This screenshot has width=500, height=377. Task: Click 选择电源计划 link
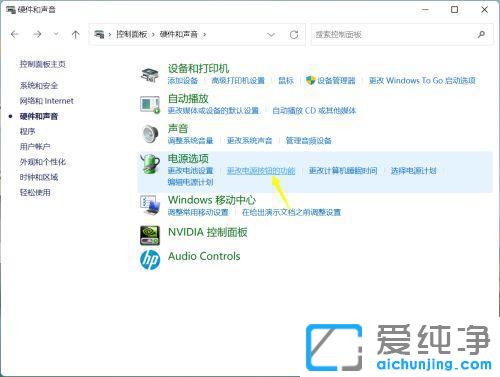[x=413, y=171]
